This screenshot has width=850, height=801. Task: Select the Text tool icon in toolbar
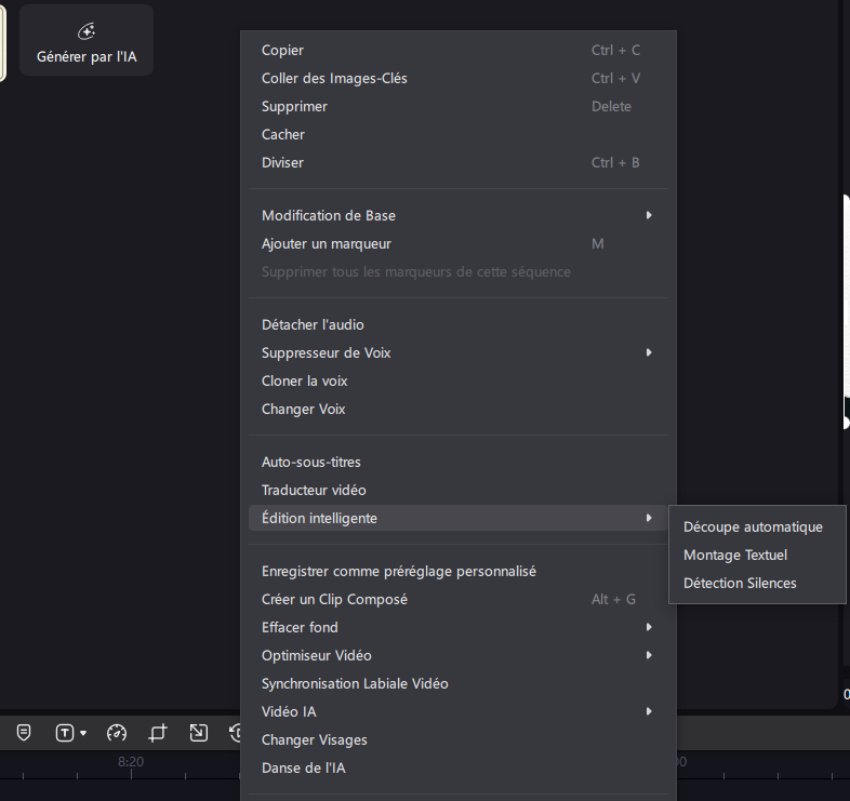pos(65,733)
